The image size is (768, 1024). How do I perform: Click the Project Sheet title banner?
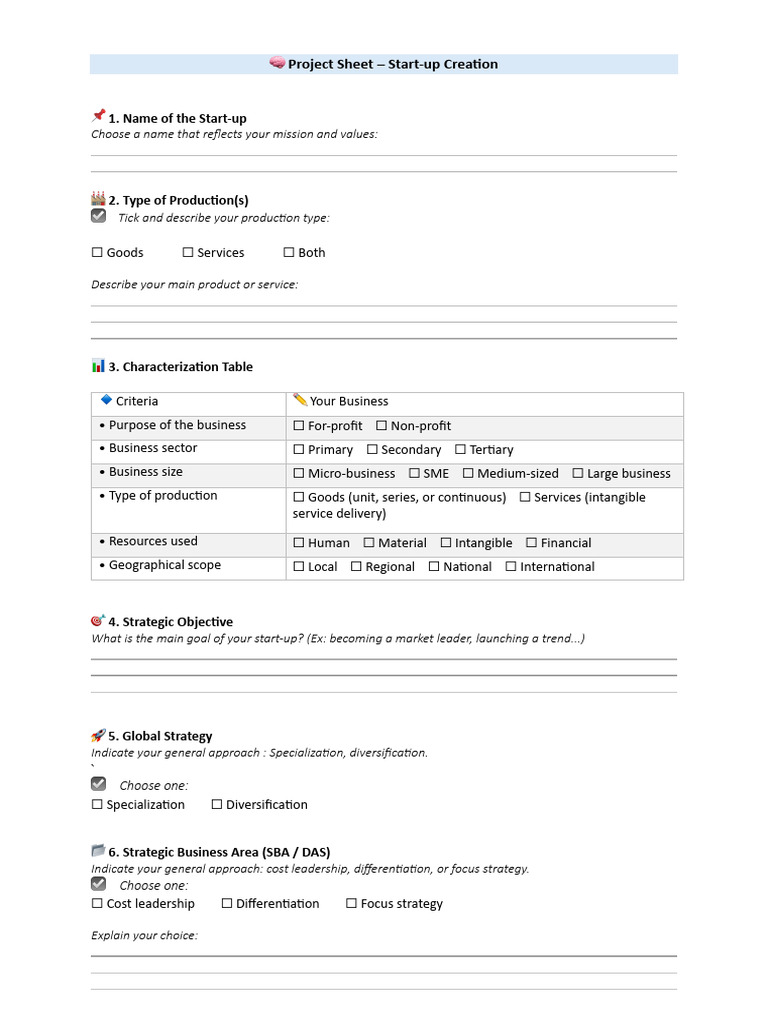tap(384, 64)
